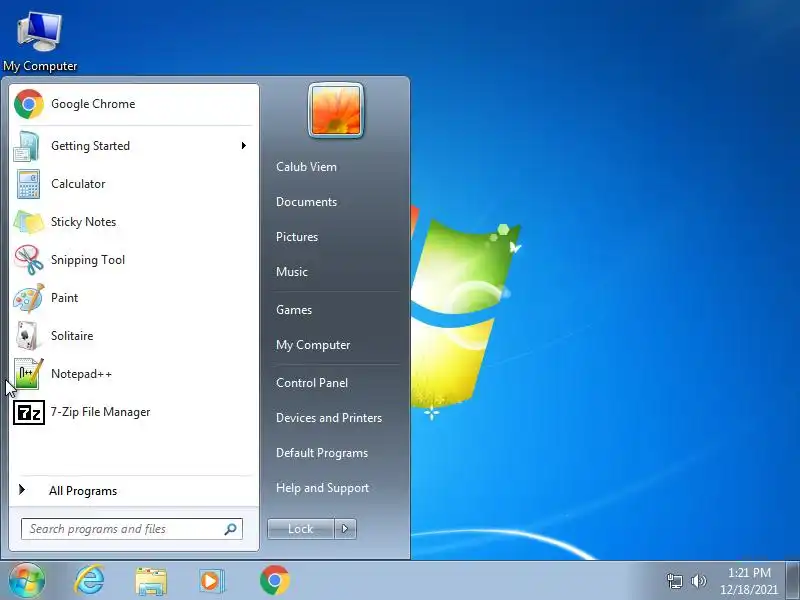This screenshot has width=800, height=600.
Task: Click the "Solitaire" label text
Action: pyautogui.click(x=72, y=336)
